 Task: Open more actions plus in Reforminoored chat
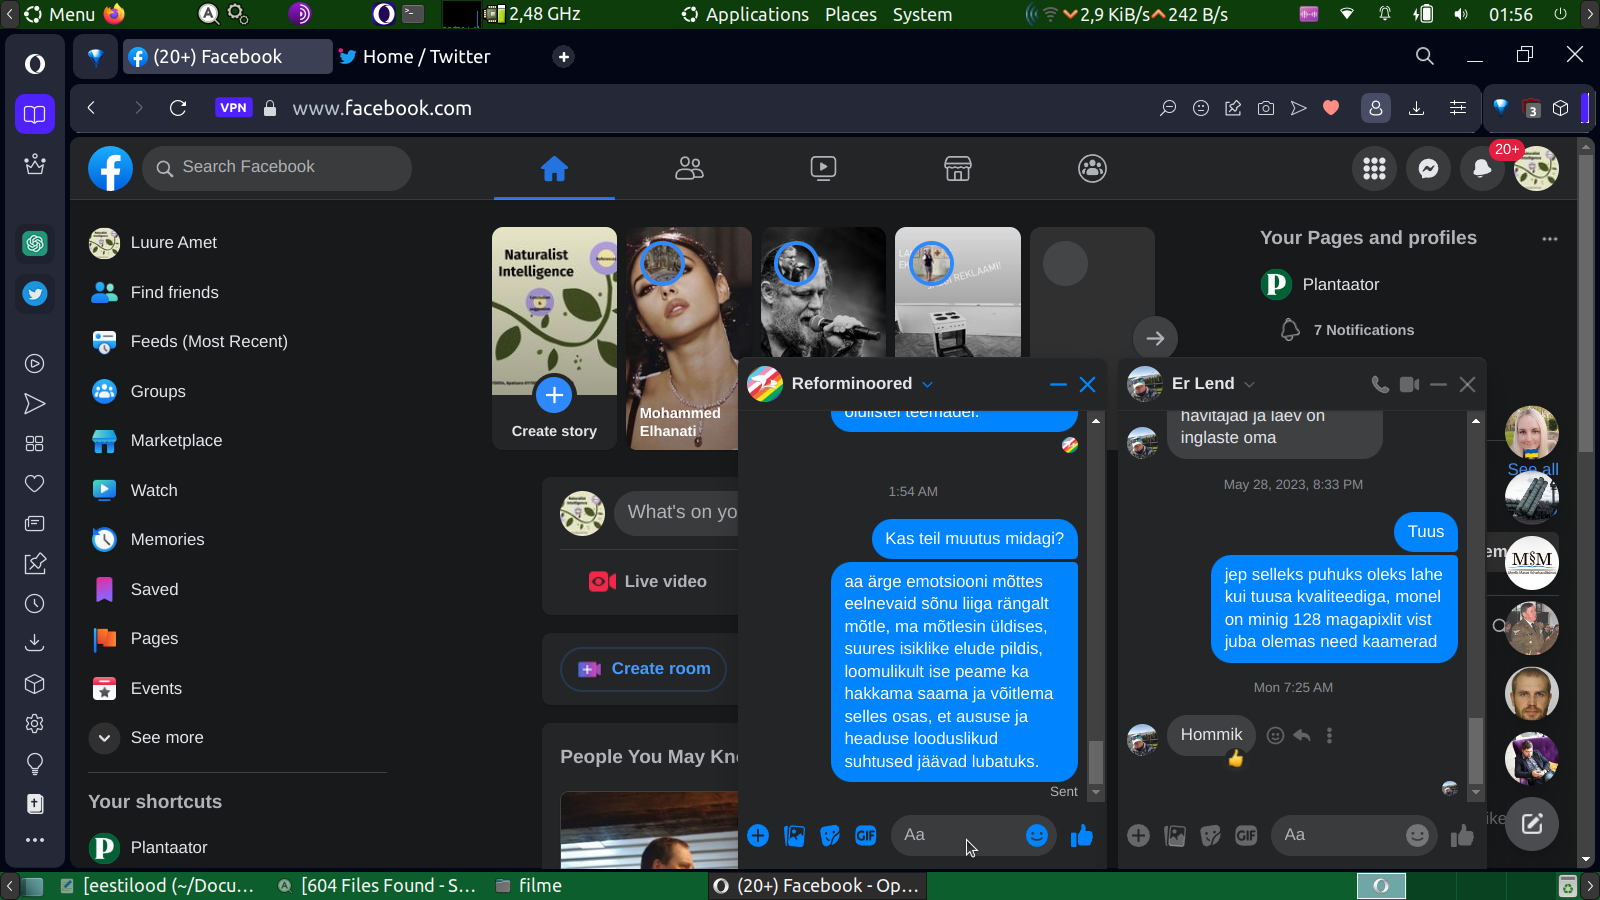[758, 836]
